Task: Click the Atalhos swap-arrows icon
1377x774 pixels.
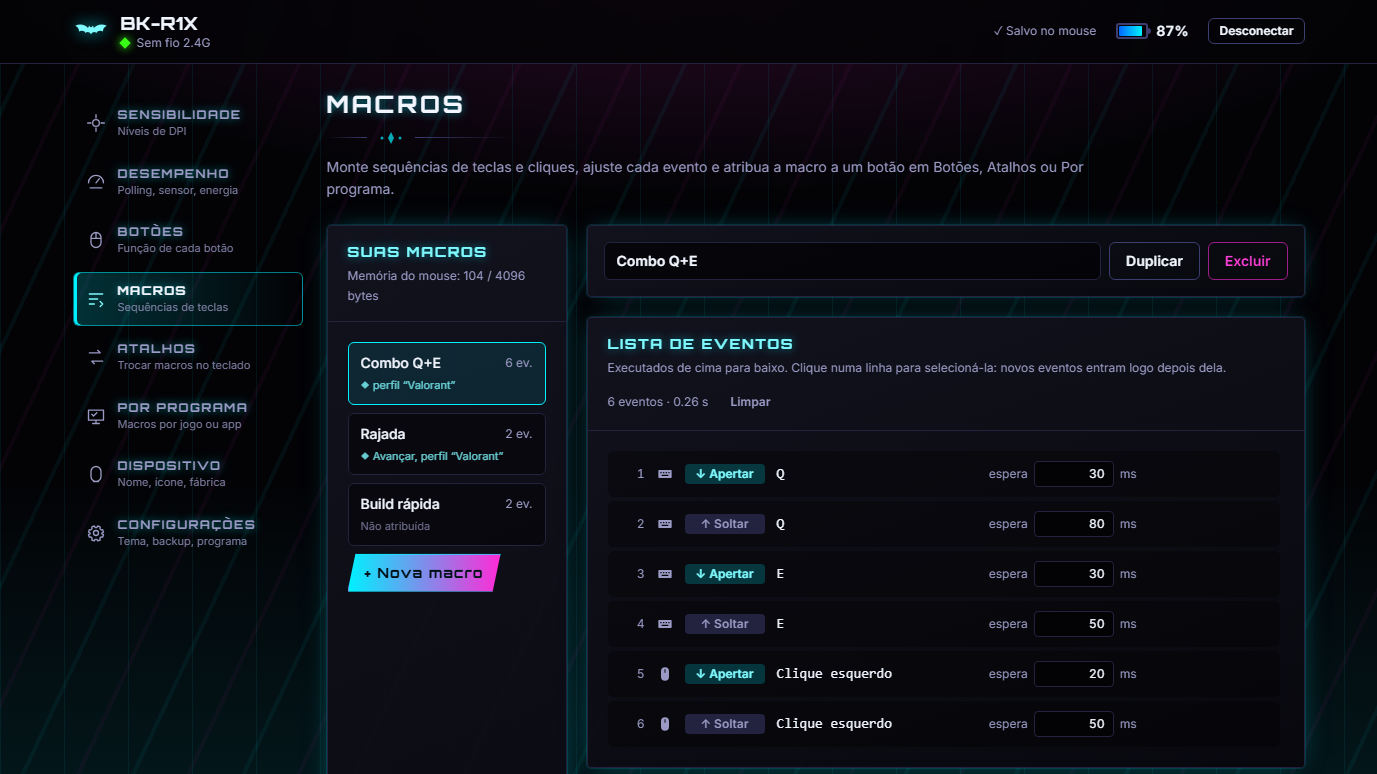Action: point(96,357)
